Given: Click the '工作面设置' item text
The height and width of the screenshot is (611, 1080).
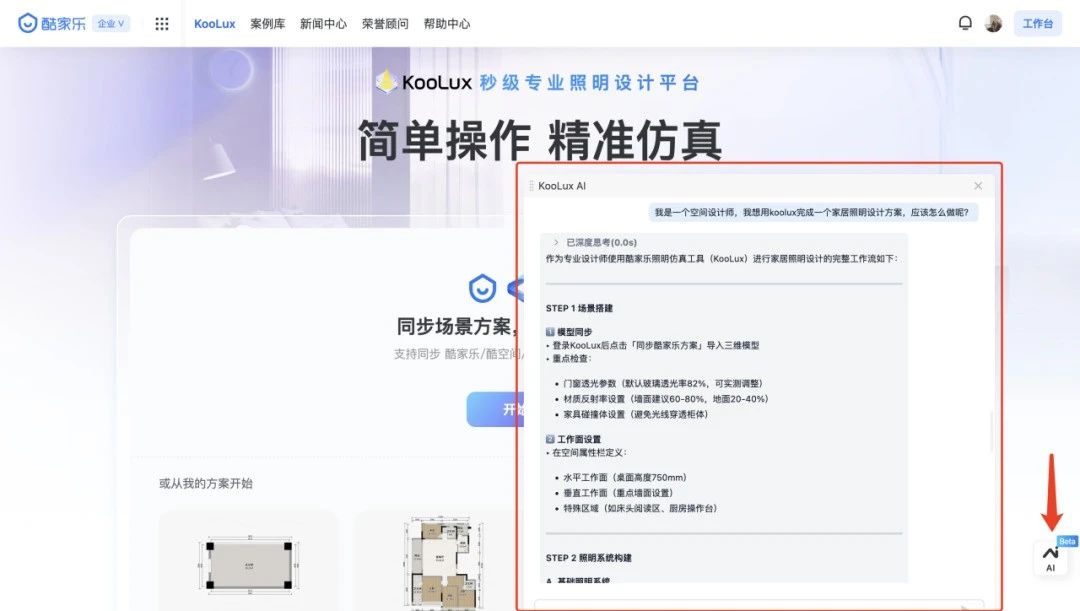Looking at the screenshot, I should (579, 439).
